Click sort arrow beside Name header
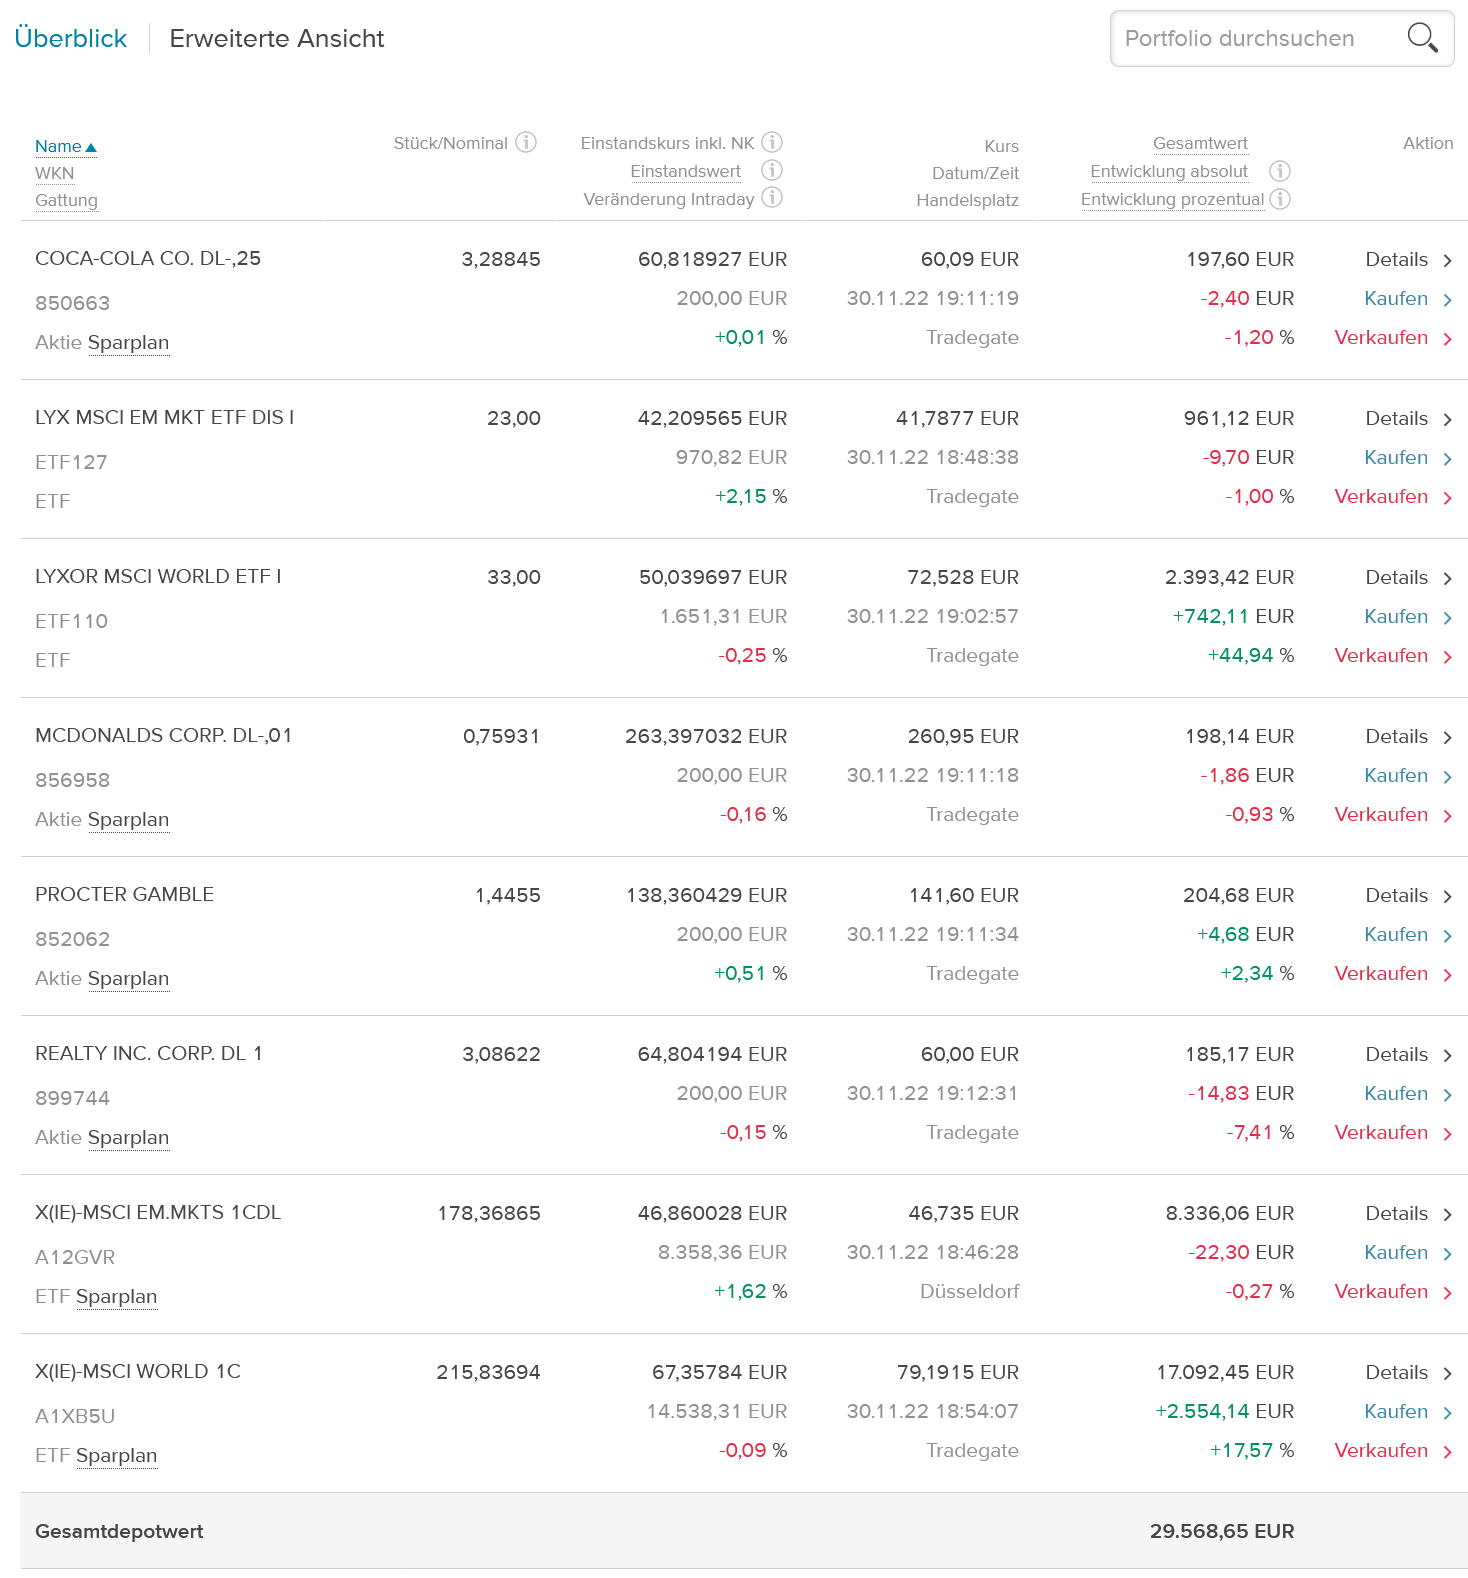The width and height of the screenshot is (1468, 1578). tap(91, 147)
